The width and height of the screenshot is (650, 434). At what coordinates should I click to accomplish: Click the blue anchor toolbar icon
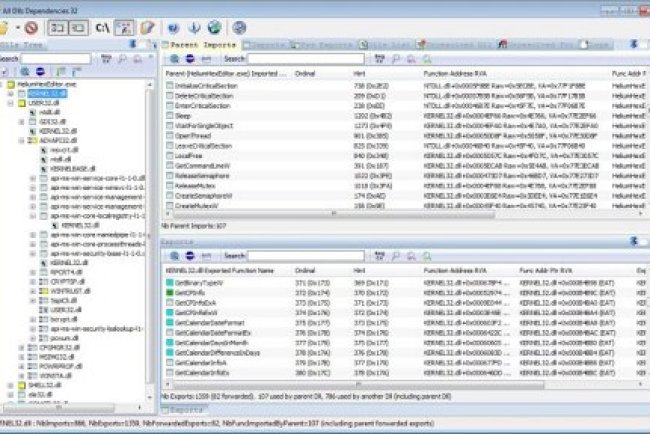point(194,28)
